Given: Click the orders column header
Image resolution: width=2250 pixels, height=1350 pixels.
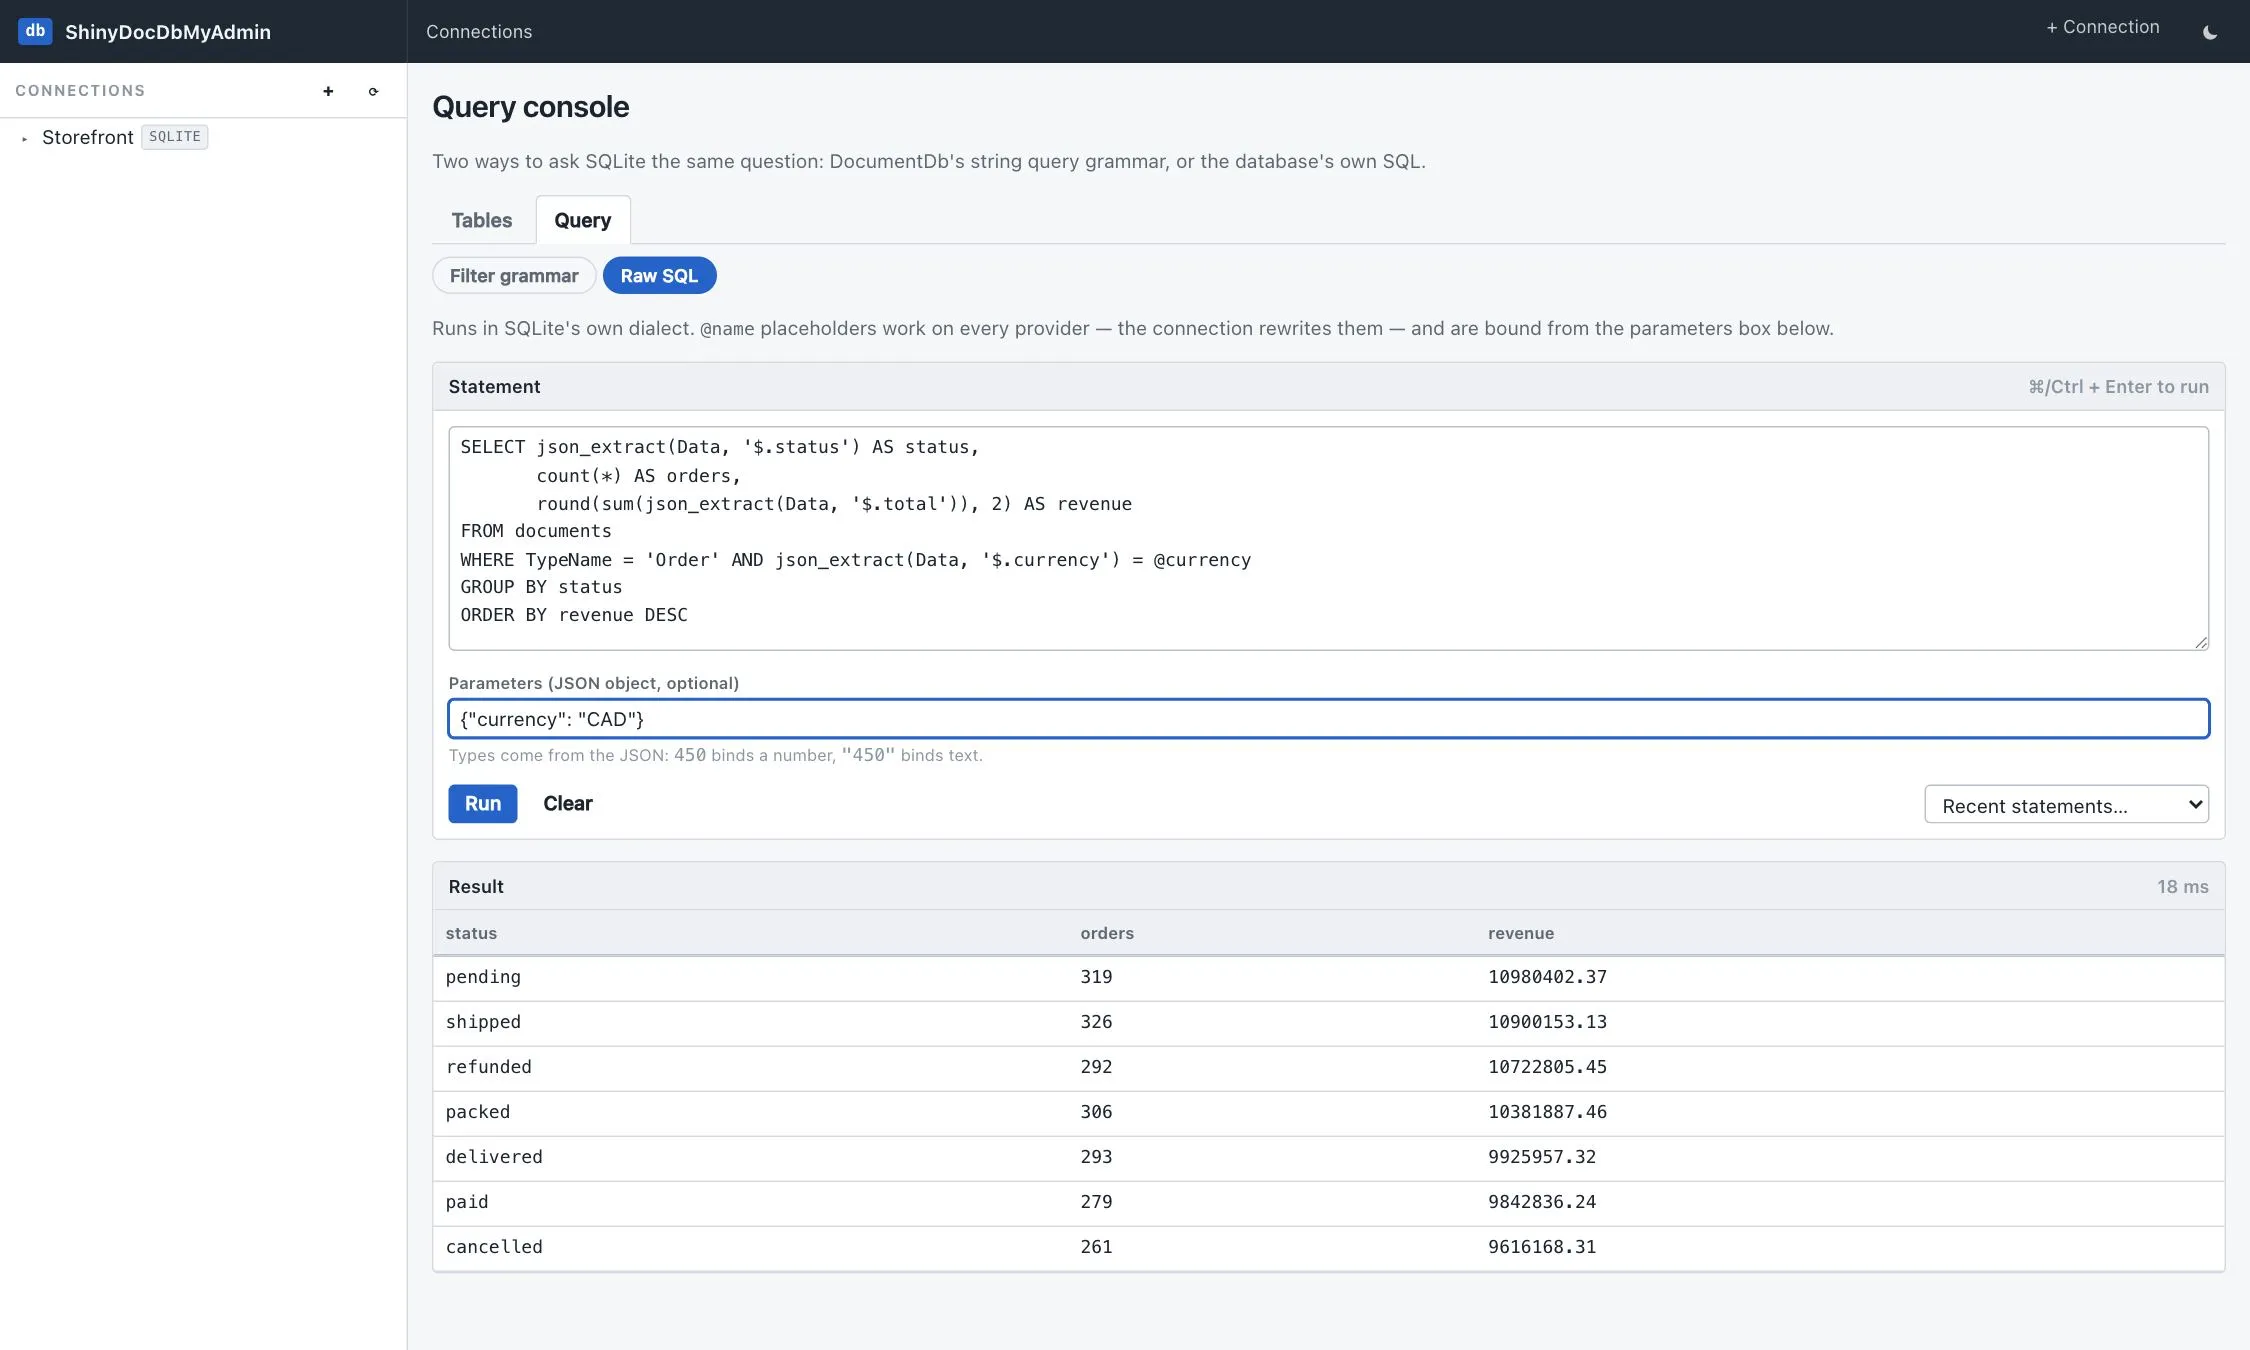Looking at the screenshot, I should pos(1107,933).
